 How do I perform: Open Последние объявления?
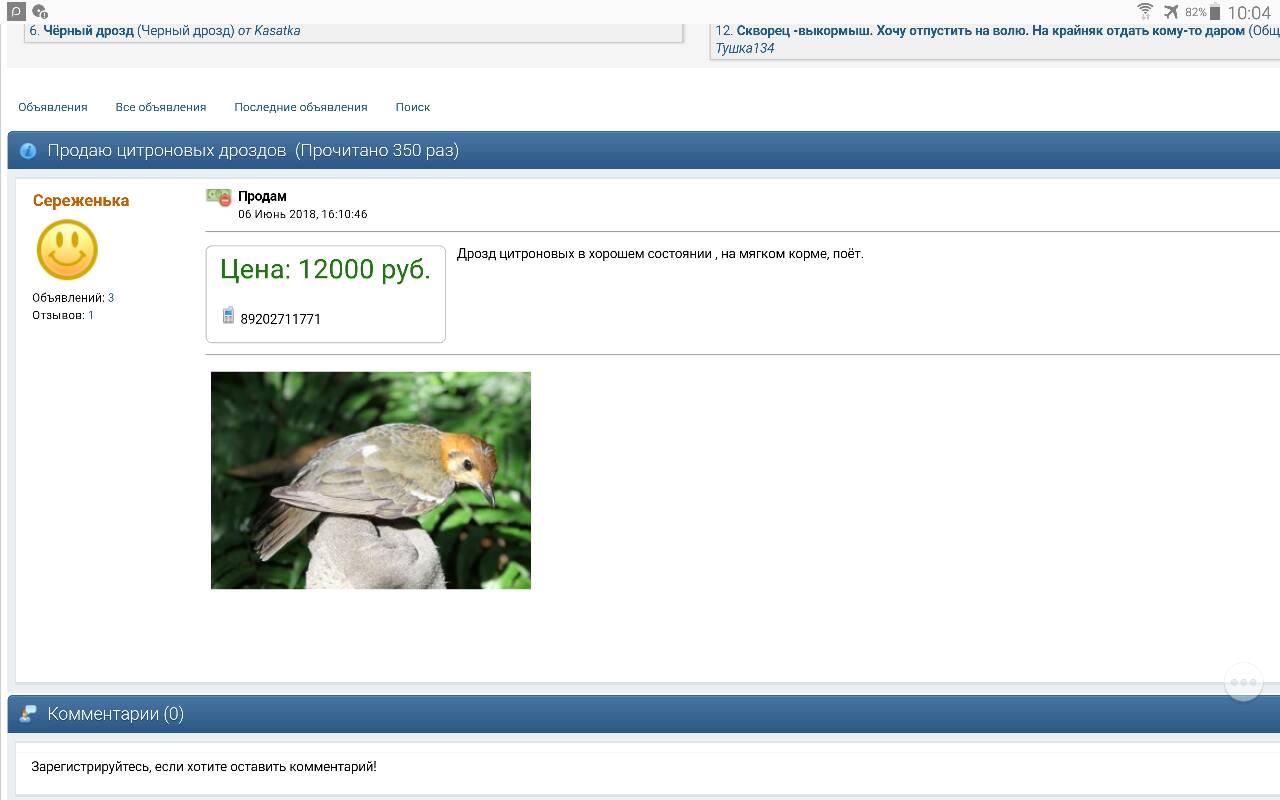(300, 107)
